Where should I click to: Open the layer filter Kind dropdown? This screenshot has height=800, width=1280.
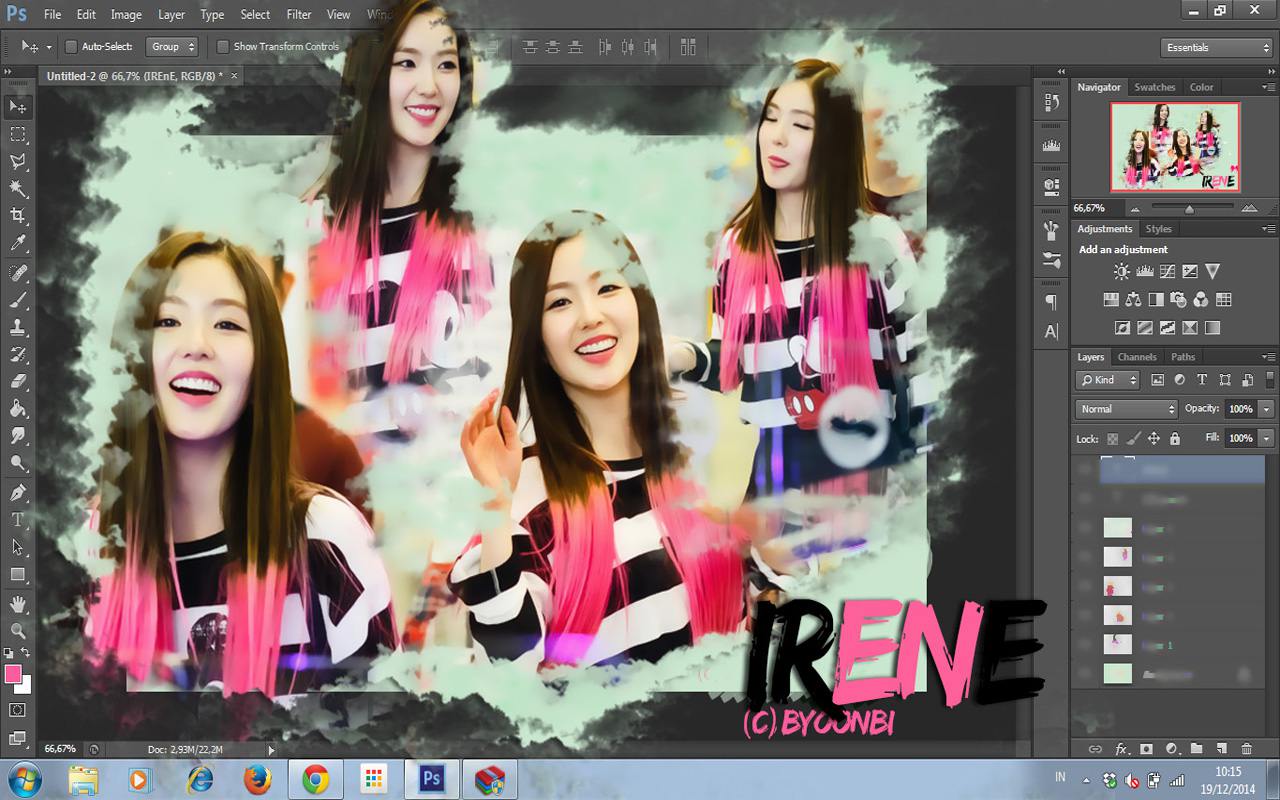pyautogui.click(x=1108, y=380)
